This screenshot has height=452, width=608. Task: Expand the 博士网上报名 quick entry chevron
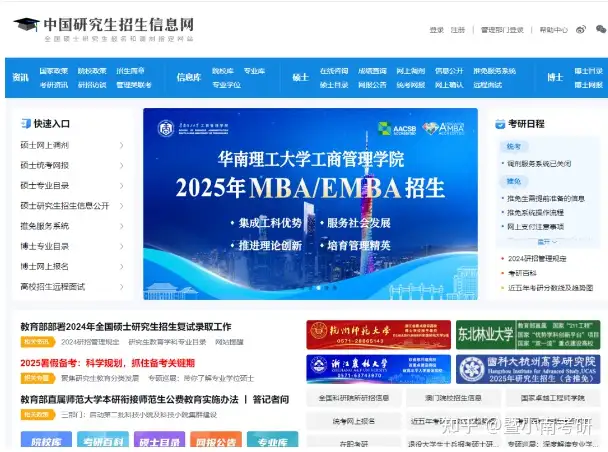(x=121, y=267)
